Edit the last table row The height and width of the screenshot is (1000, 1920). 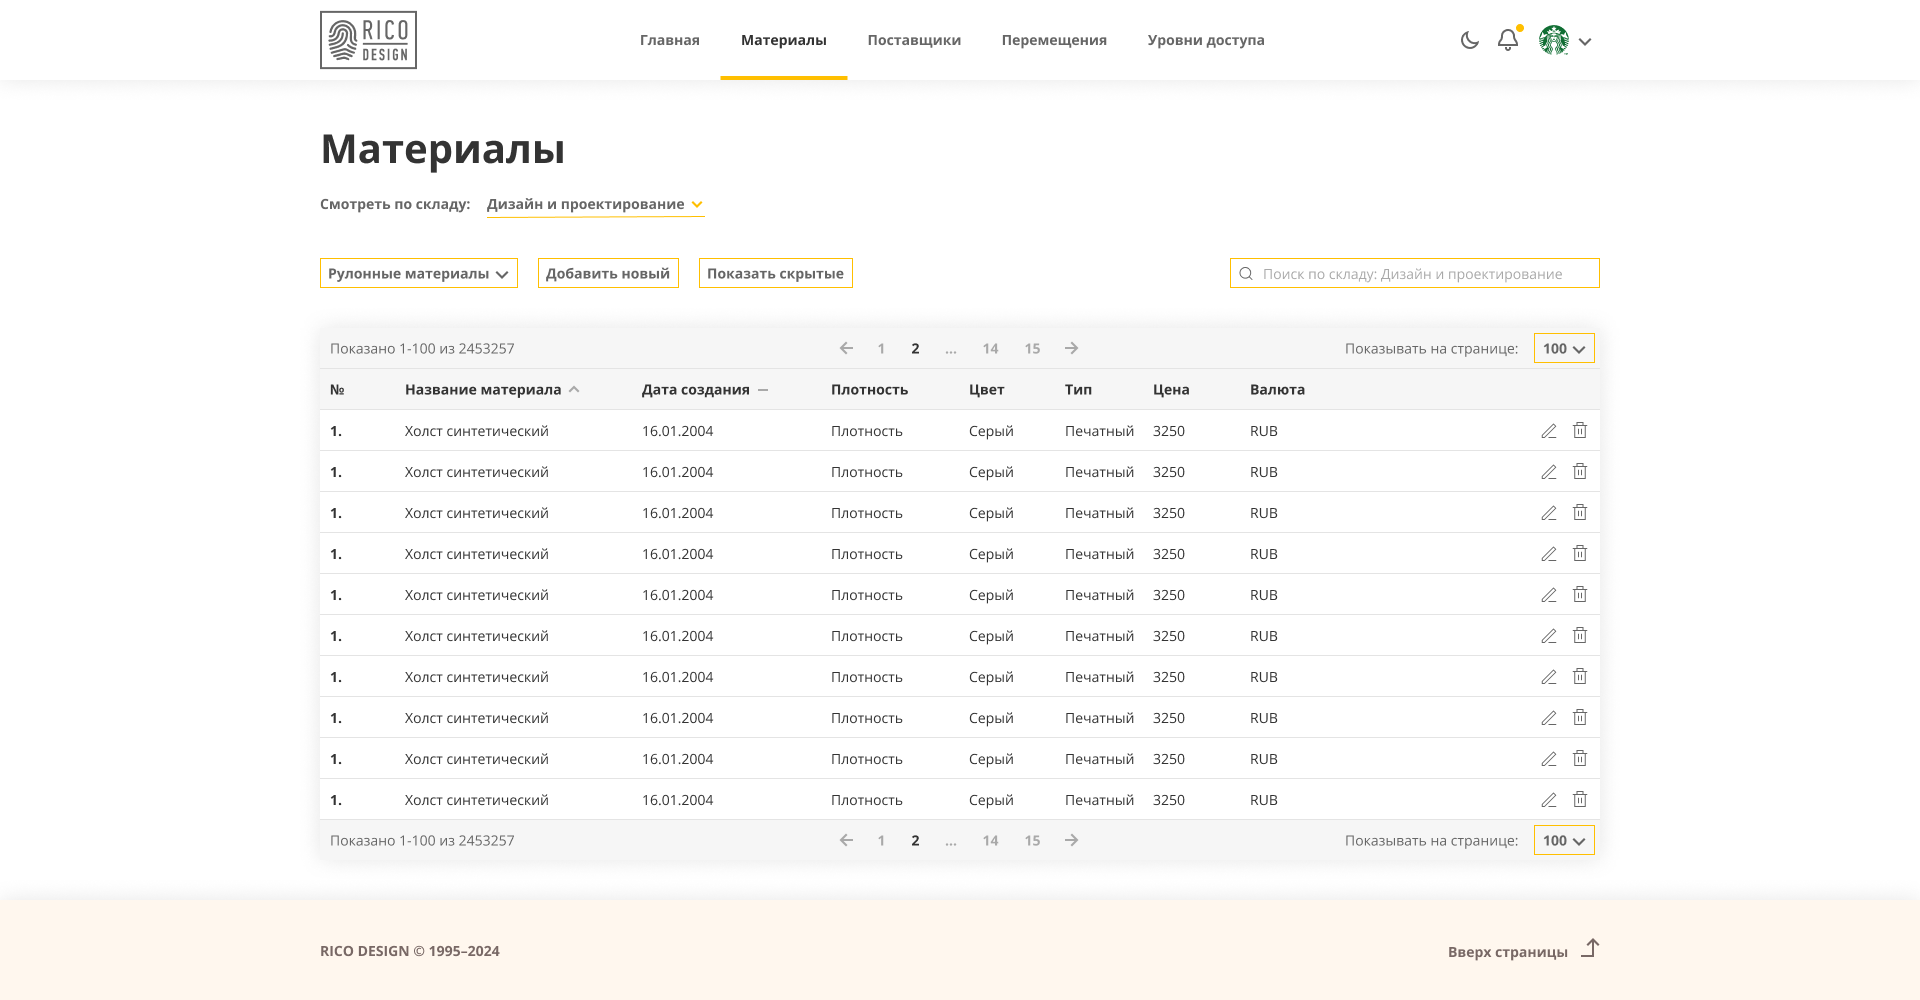coord(1549,800)
